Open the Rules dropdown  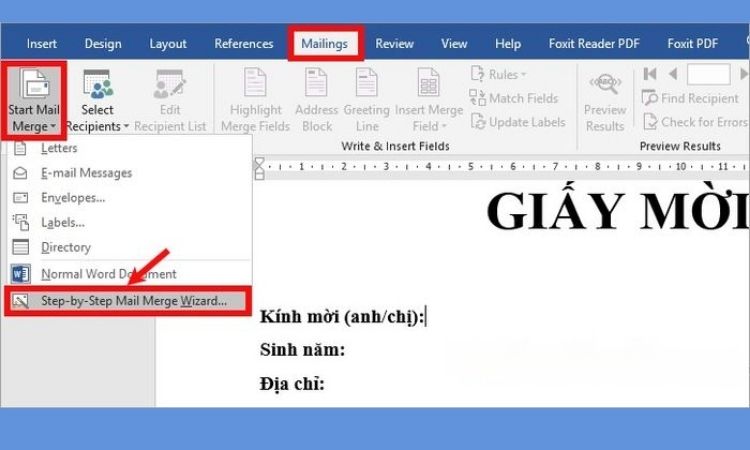tap(498, 75)
